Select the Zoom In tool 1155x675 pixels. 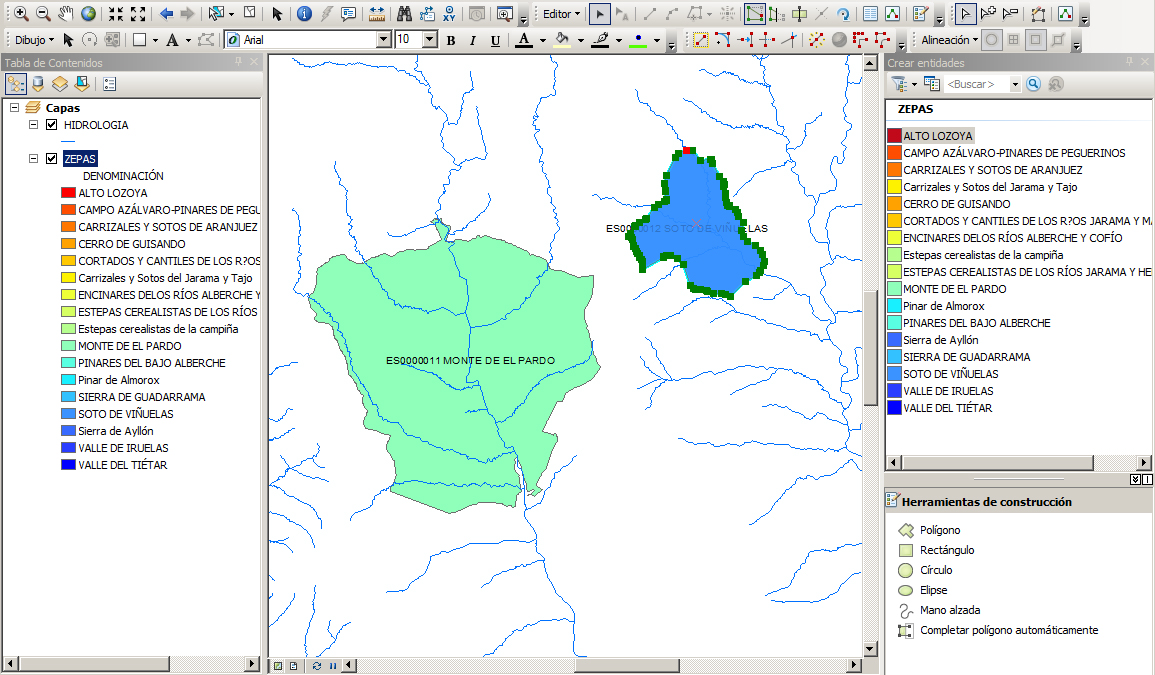pos(20,14)
